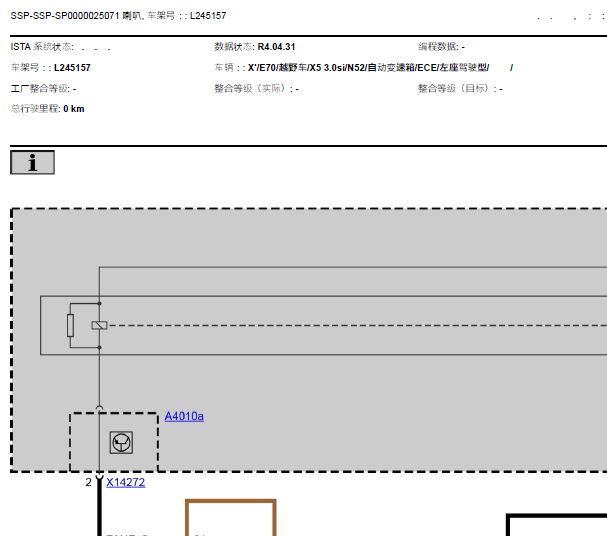Click pin number 2 at connector X14272

click(x=89, y=483)
